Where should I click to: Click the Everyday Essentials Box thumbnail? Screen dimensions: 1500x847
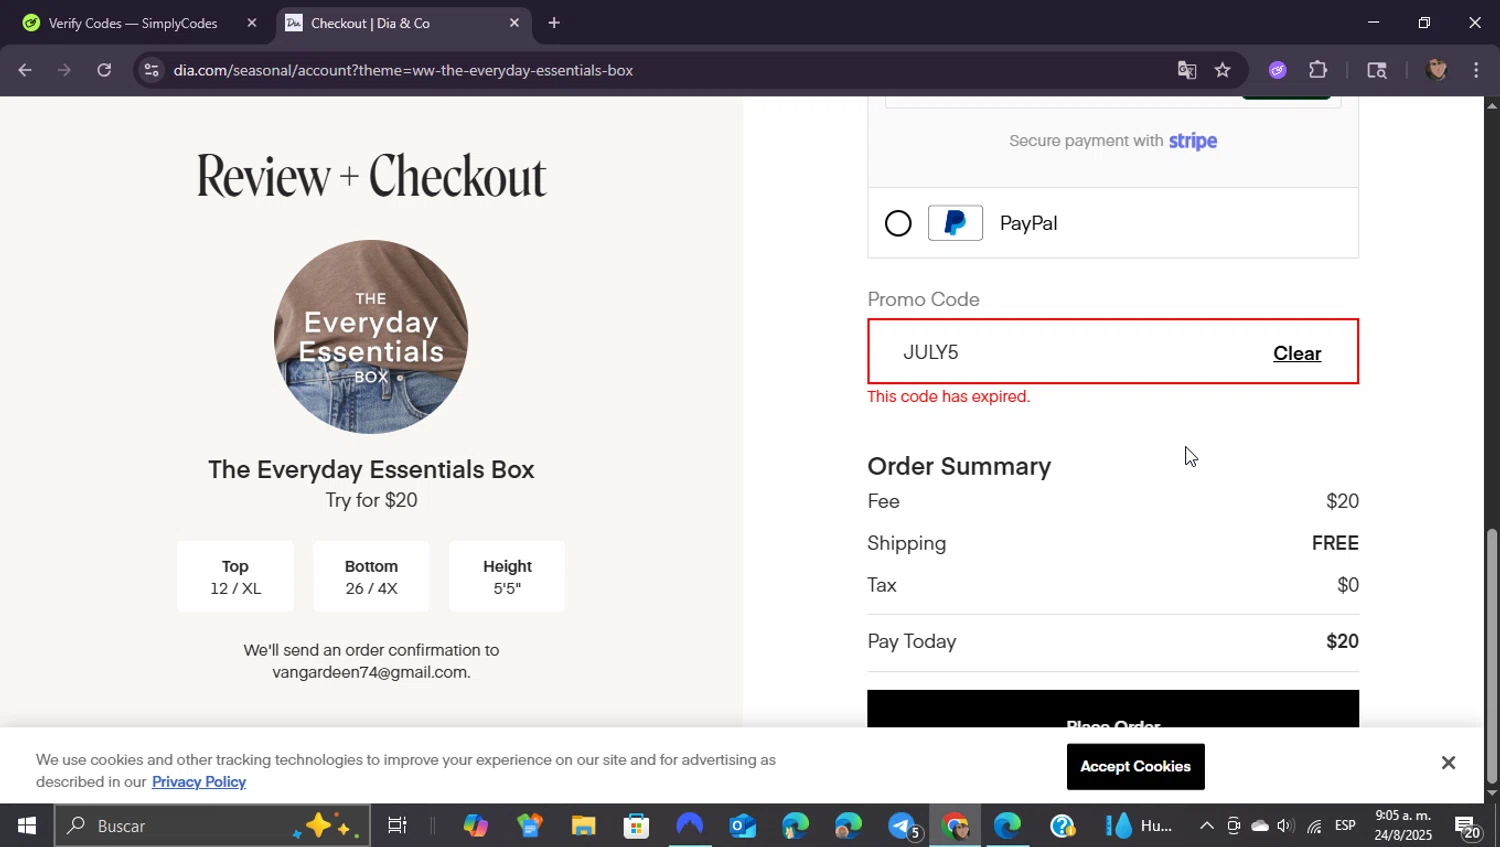(371, 336)
